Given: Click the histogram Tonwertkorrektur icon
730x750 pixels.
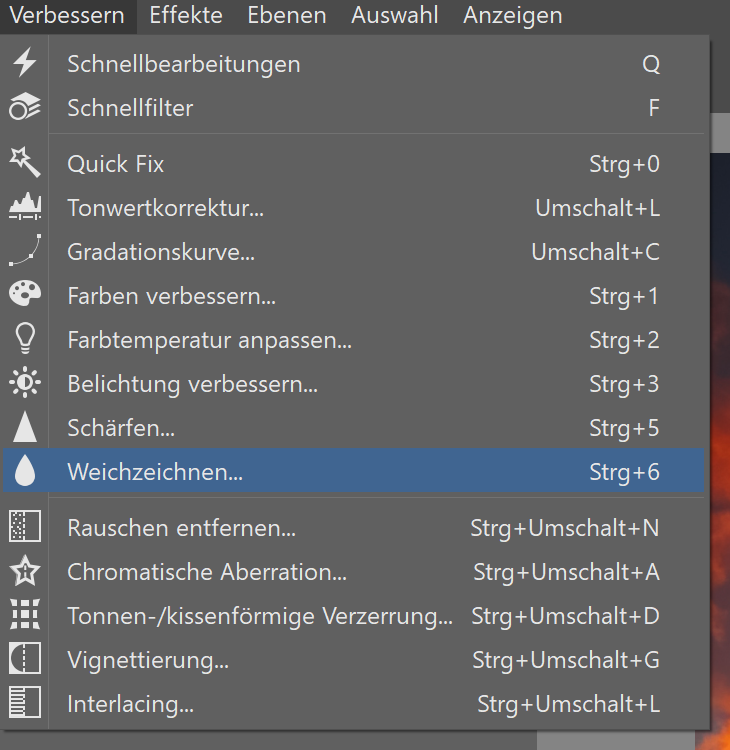Looking at the screenshot, I should [x=24, y=208].
